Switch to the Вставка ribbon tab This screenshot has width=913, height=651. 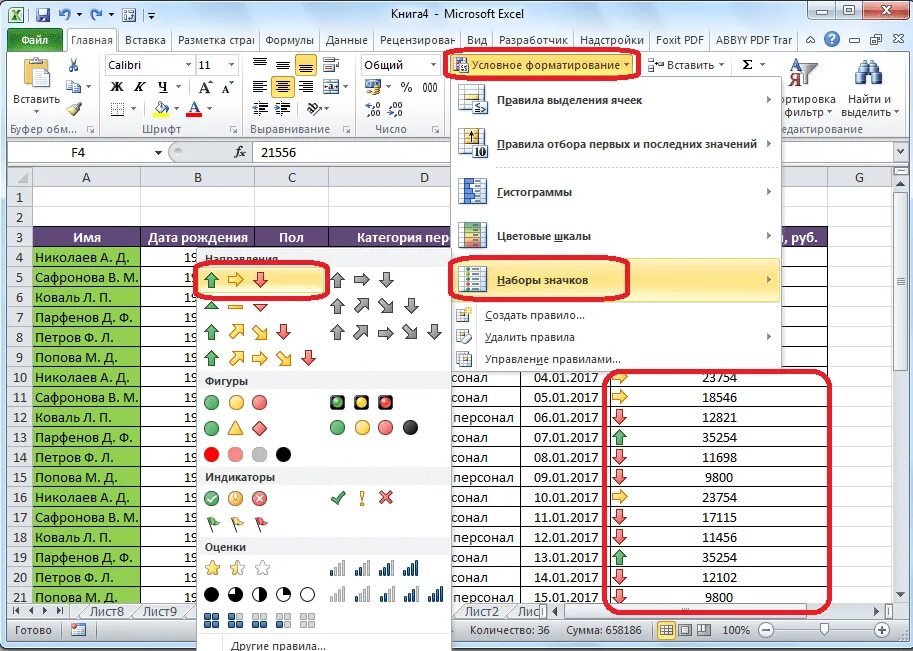click(145, 40)
